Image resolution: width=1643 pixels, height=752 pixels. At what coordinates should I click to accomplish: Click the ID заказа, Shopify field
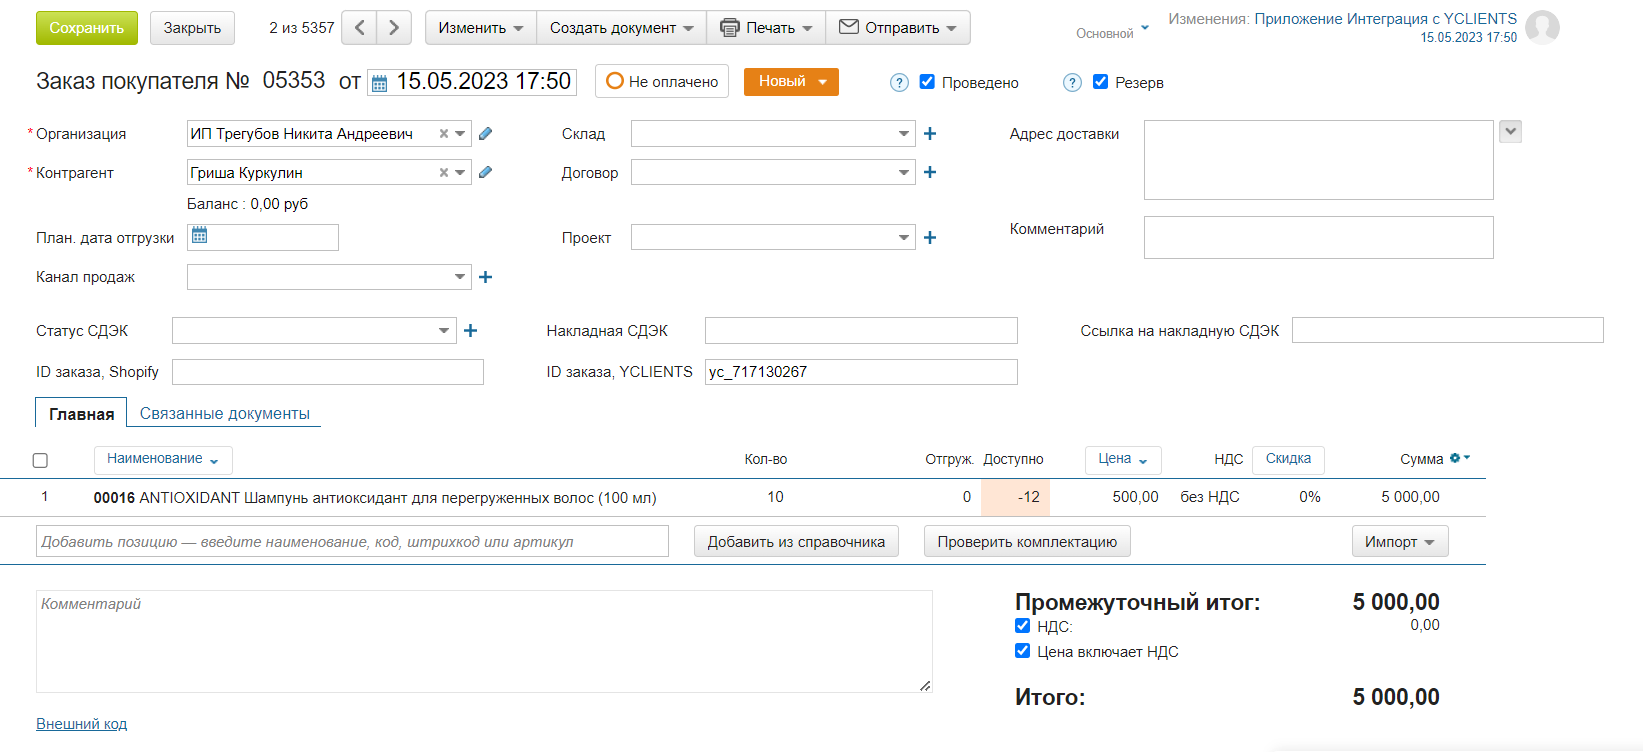pyautogui.click(x=328, y=372)
